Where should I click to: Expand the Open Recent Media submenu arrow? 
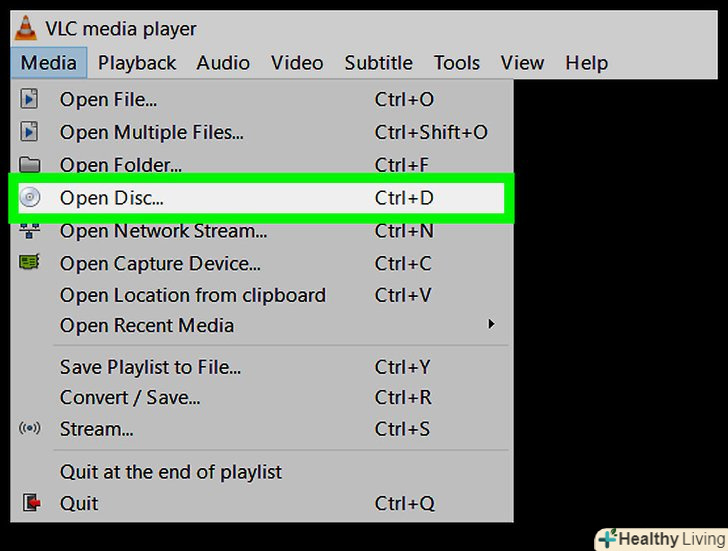[x=490, y=325]
